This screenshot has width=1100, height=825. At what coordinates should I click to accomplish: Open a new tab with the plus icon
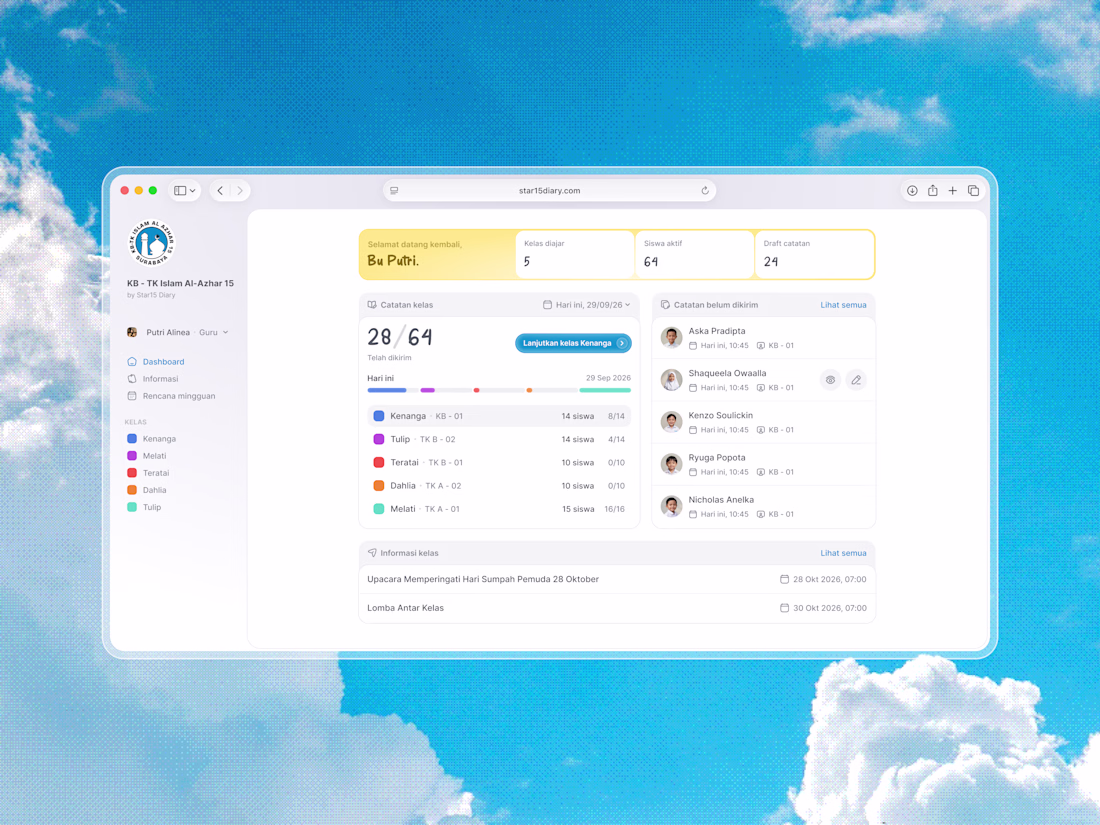tap(953, 190)
